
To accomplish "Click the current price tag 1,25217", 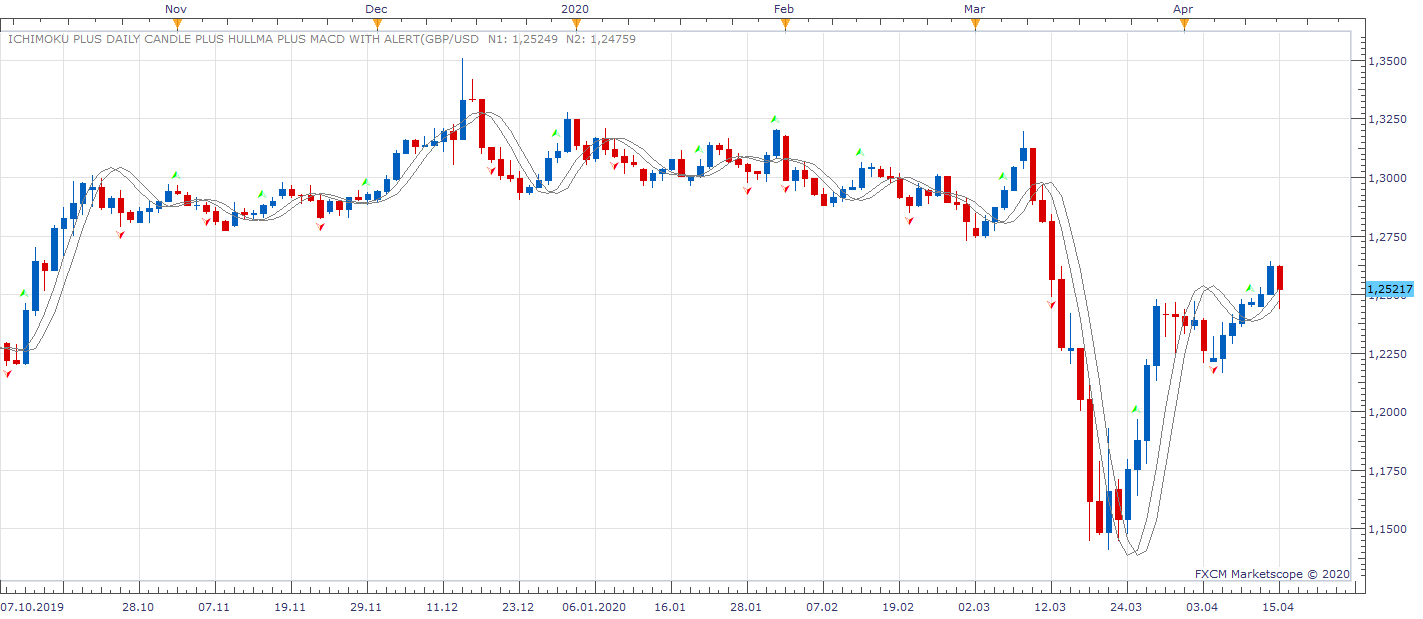I will [x=1390, y=290].
